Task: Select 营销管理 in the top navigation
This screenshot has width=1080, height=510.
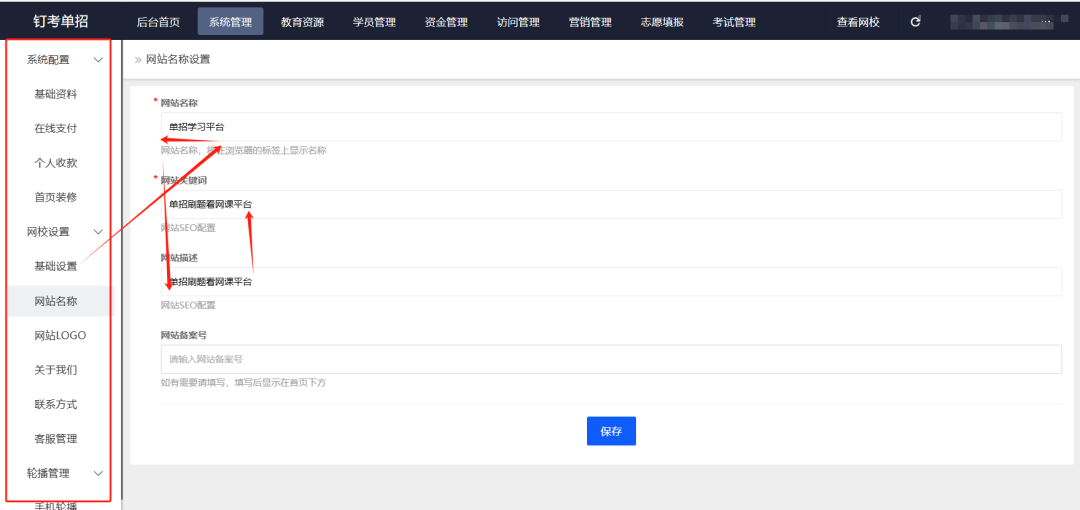Action: pyautogui.click(x=590, y=22)
